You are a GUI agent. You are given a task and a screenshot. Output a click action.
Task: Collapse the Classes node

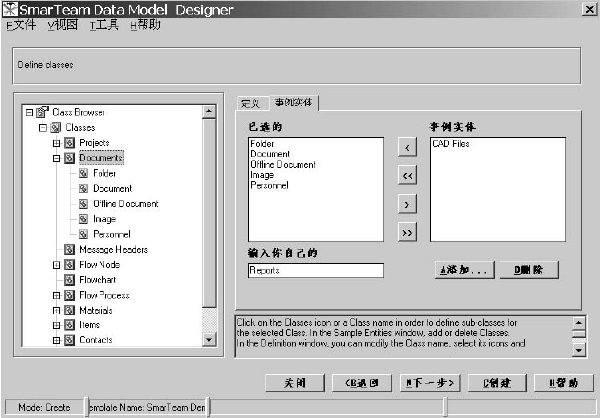[43, 128]
